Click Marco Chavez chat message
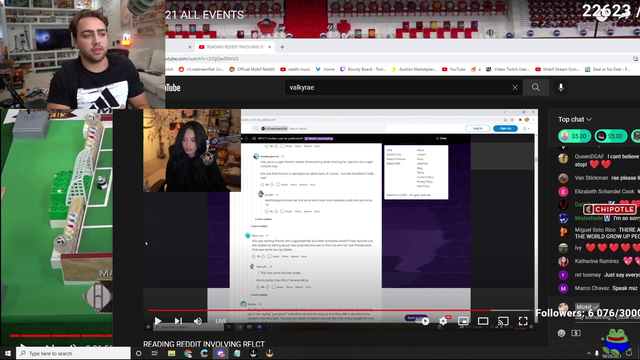Image resolution: width=640 pixels, height=360 pixels. coord(599,288)
